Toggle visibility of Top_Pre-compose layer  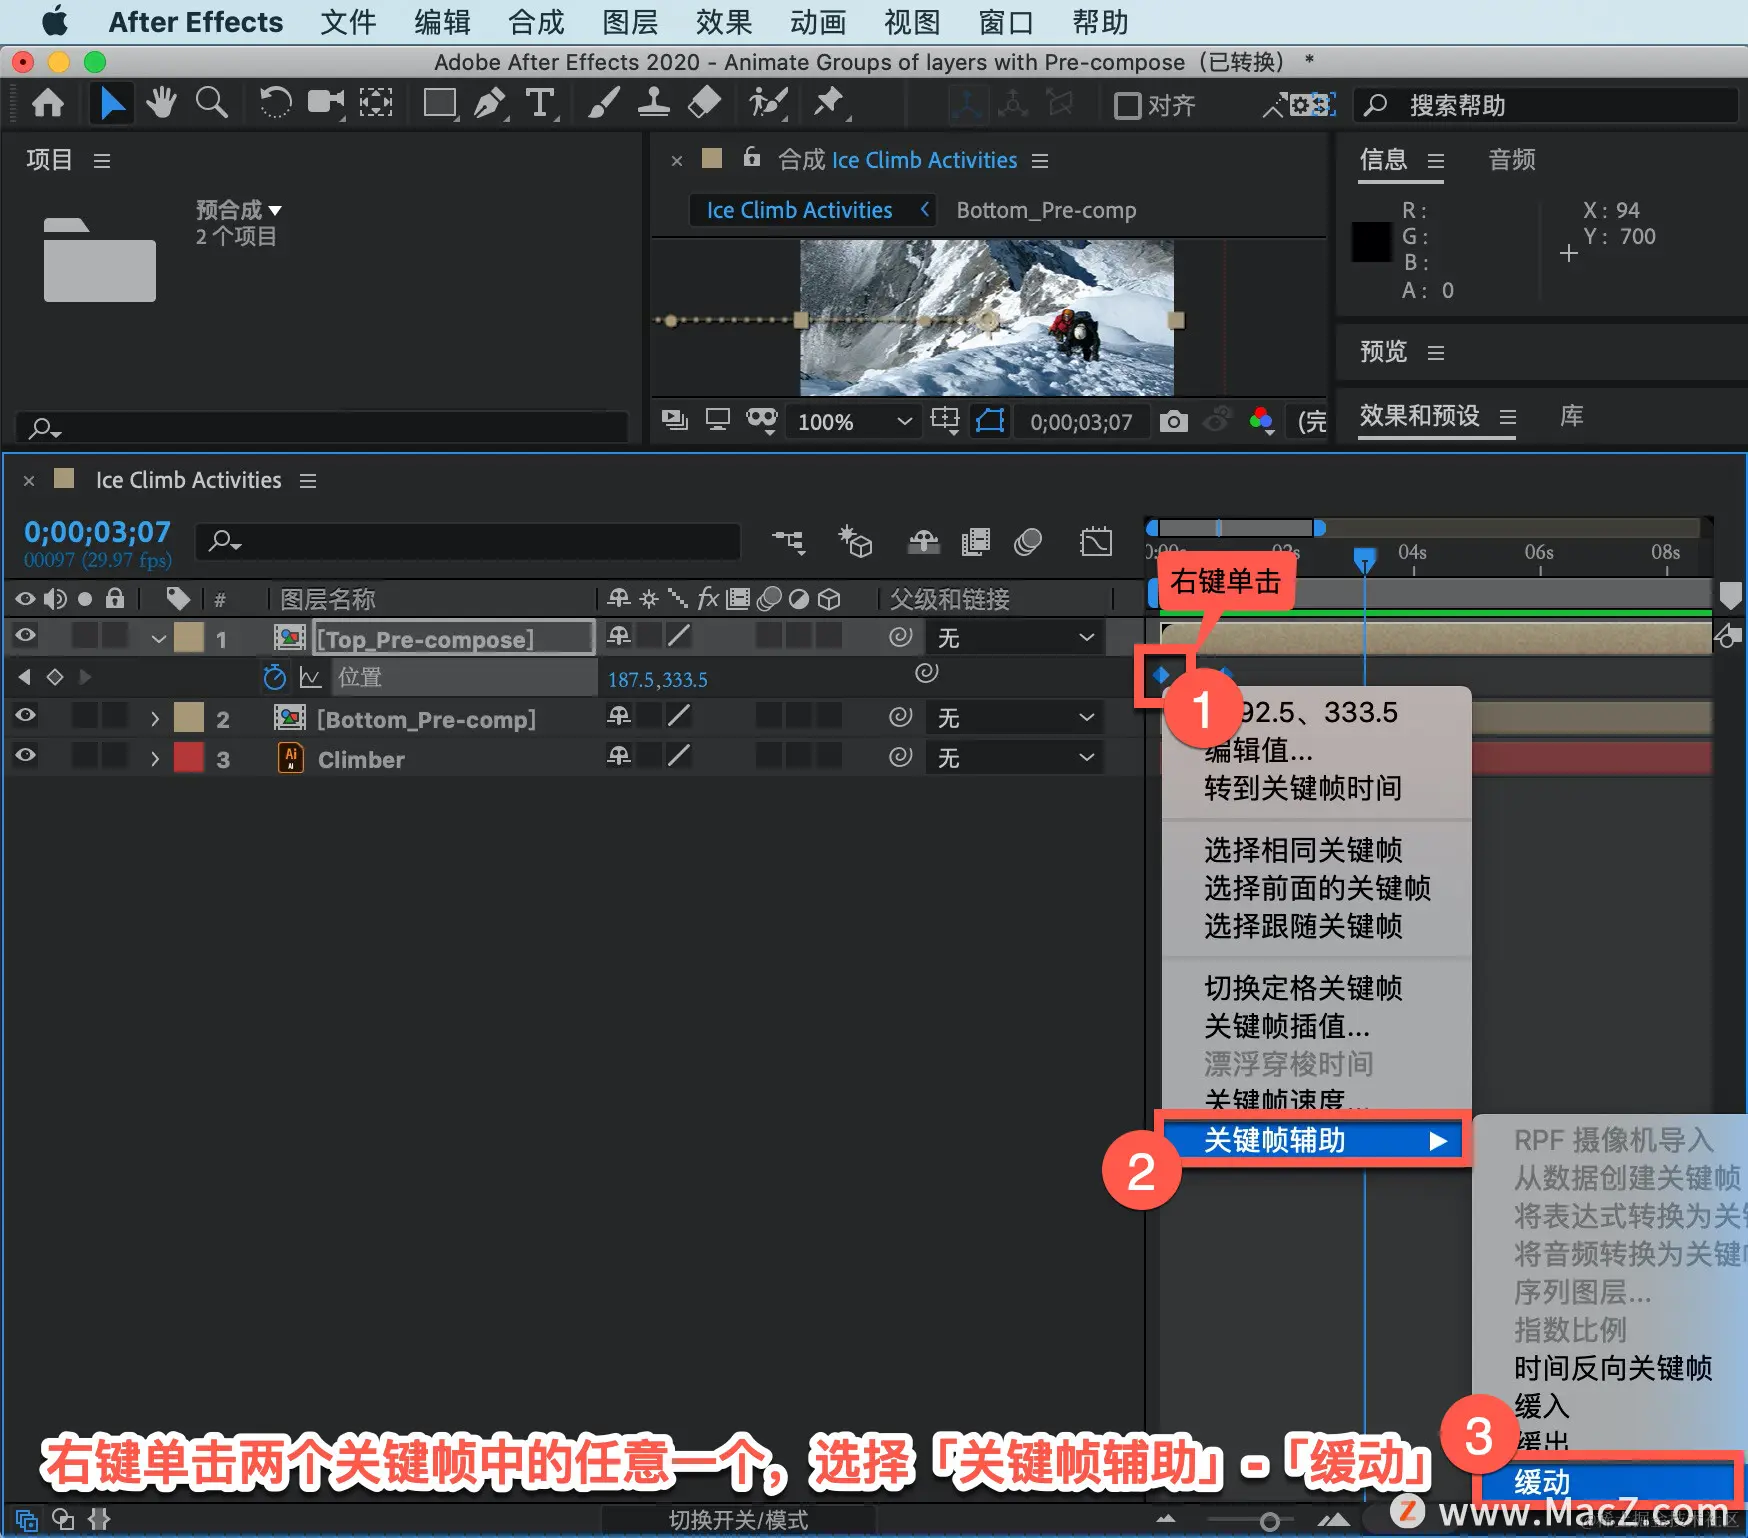coord(25,635)
